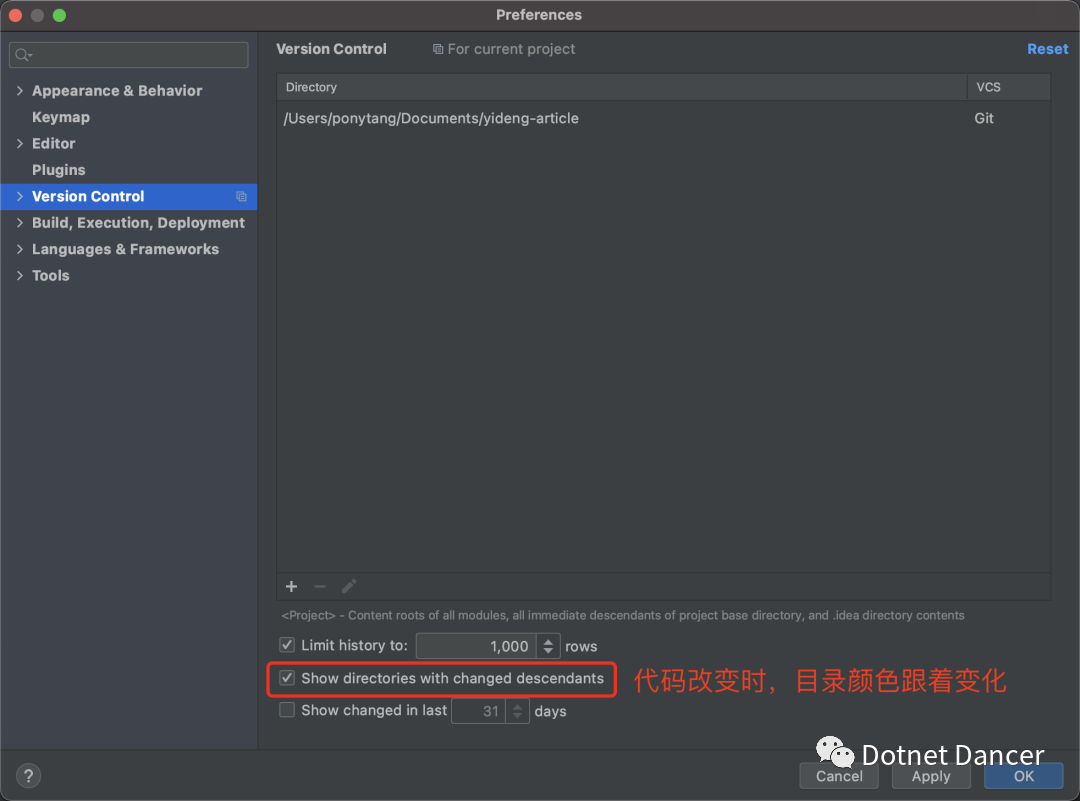Adjust history rows stepper arrows
Viewport: 1080px width, 801px height.
tap(548, 646)
